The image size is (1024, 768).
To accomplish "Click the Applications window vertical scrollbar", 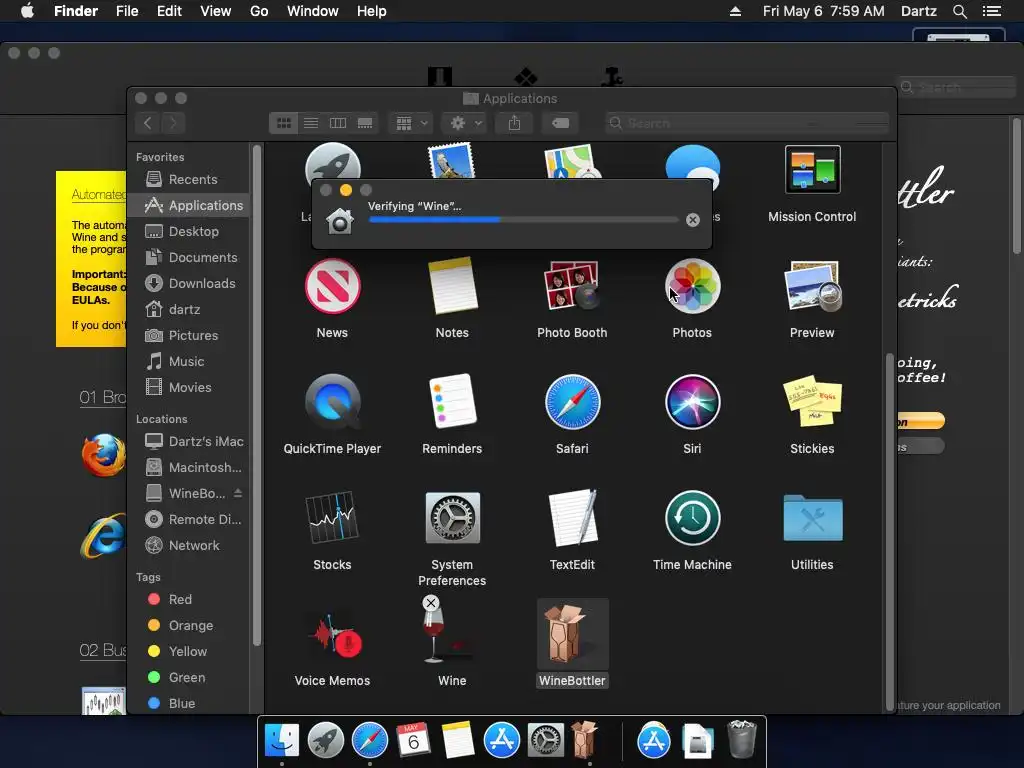I will [x=889, y=532].
